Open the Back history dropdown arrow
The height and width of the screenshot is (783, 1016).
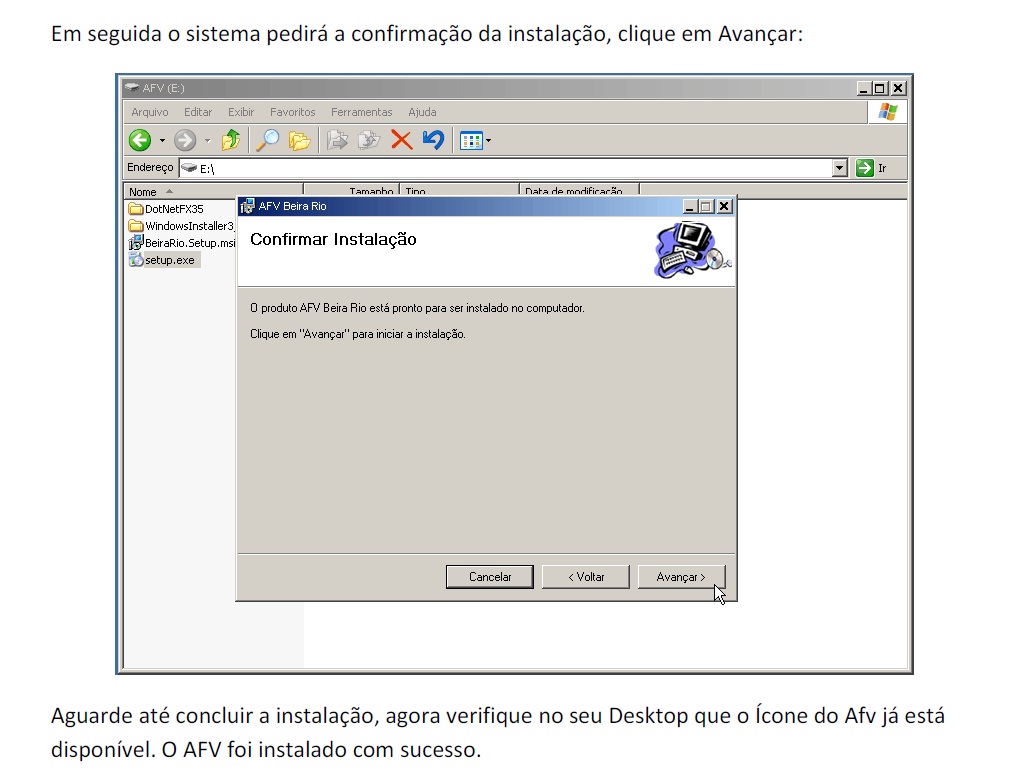click(162, 141)
